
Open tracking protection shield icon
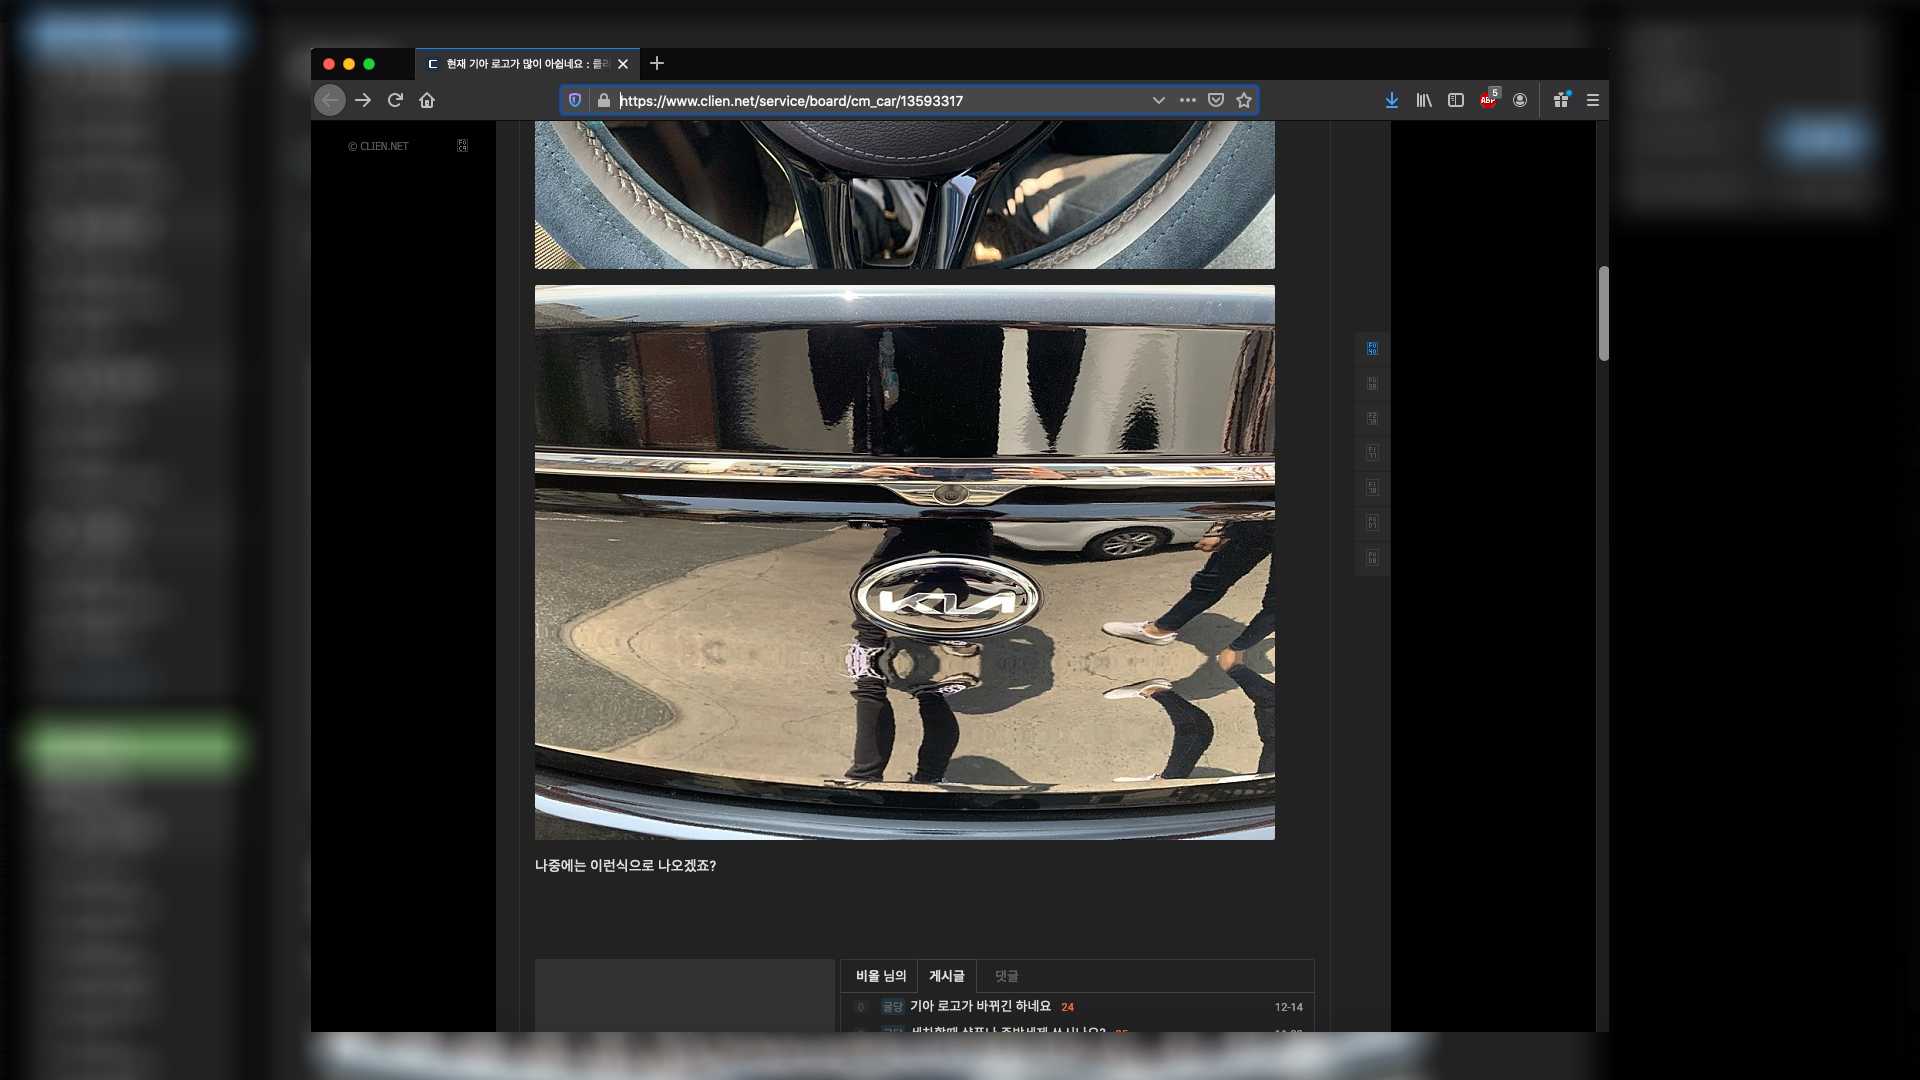[575, 100]
